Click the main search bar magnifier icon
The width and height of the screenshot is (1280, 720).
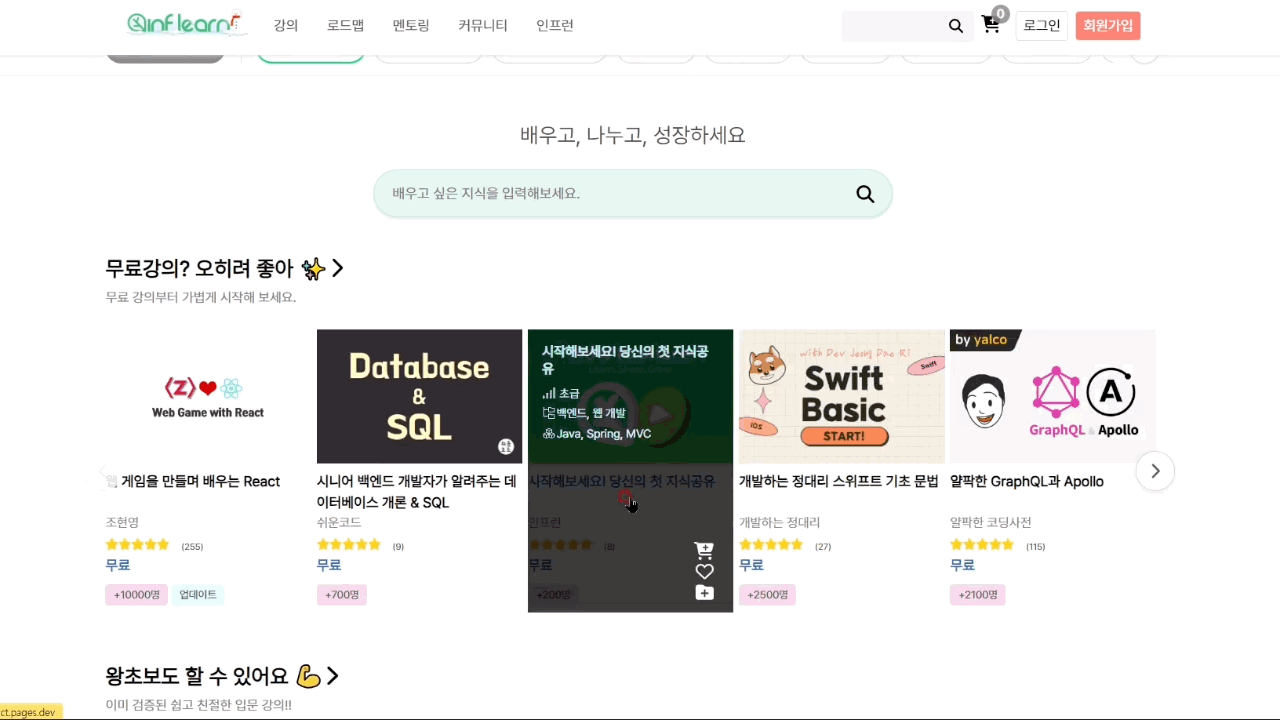point(865,194)
